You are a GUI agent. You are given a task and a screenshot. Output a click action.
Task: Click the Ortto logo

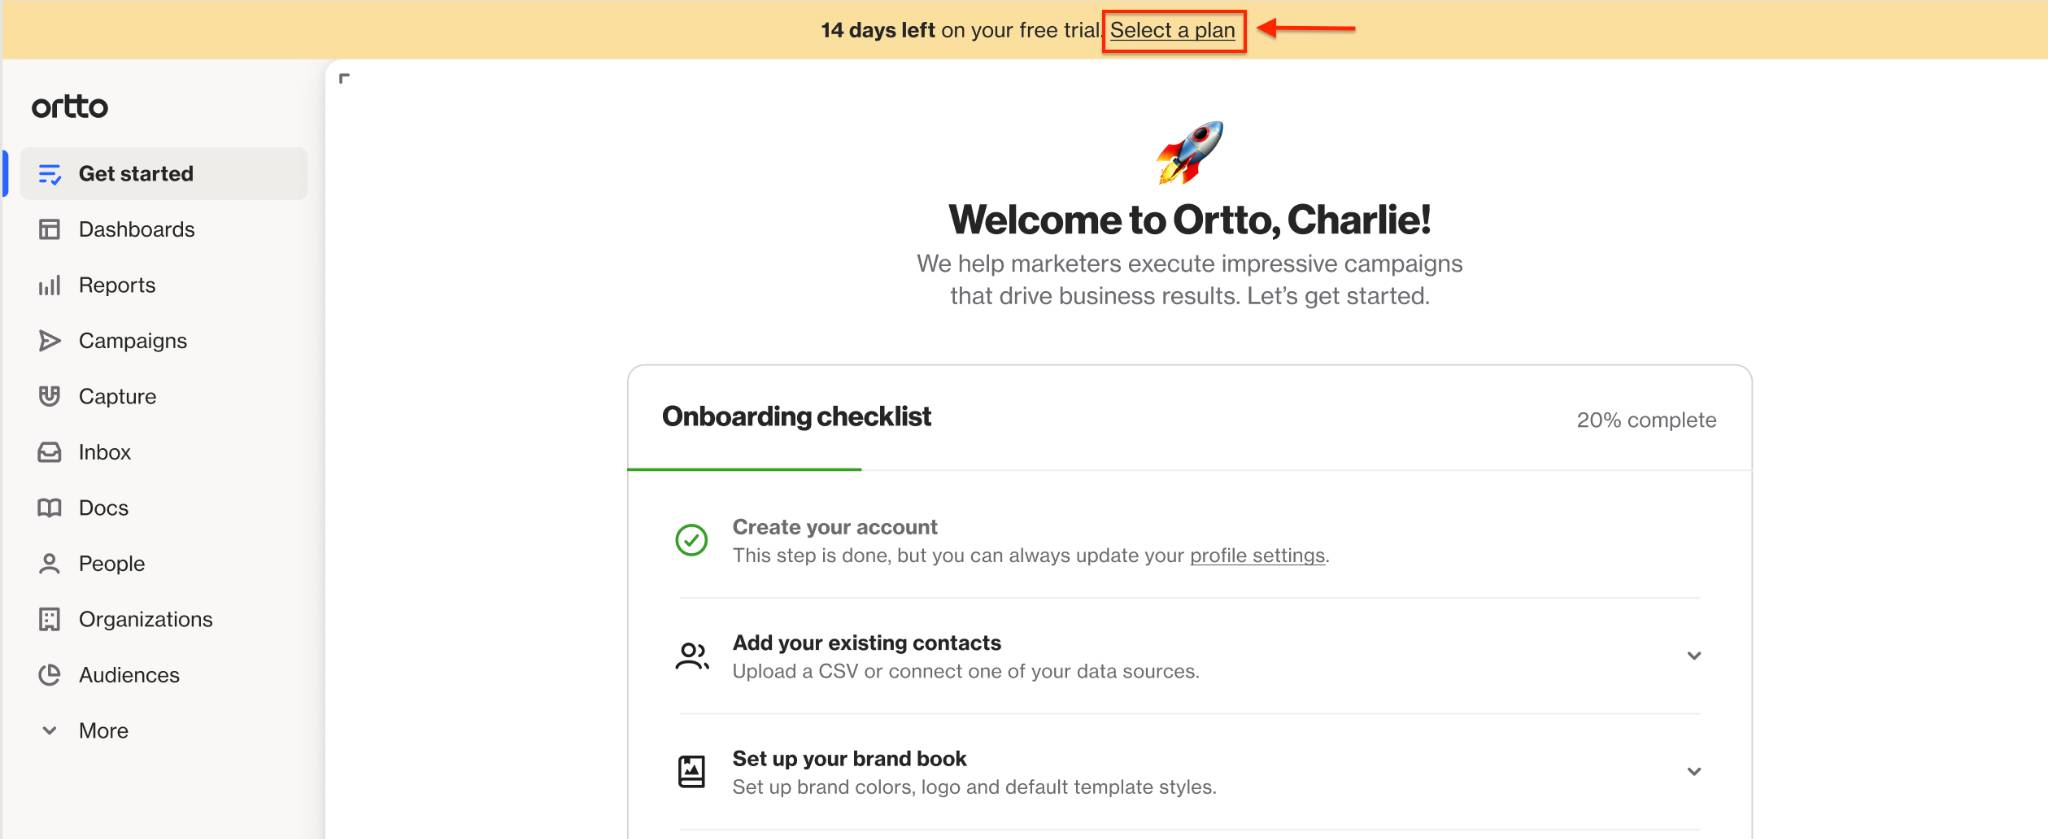click(x=70, y=106)
